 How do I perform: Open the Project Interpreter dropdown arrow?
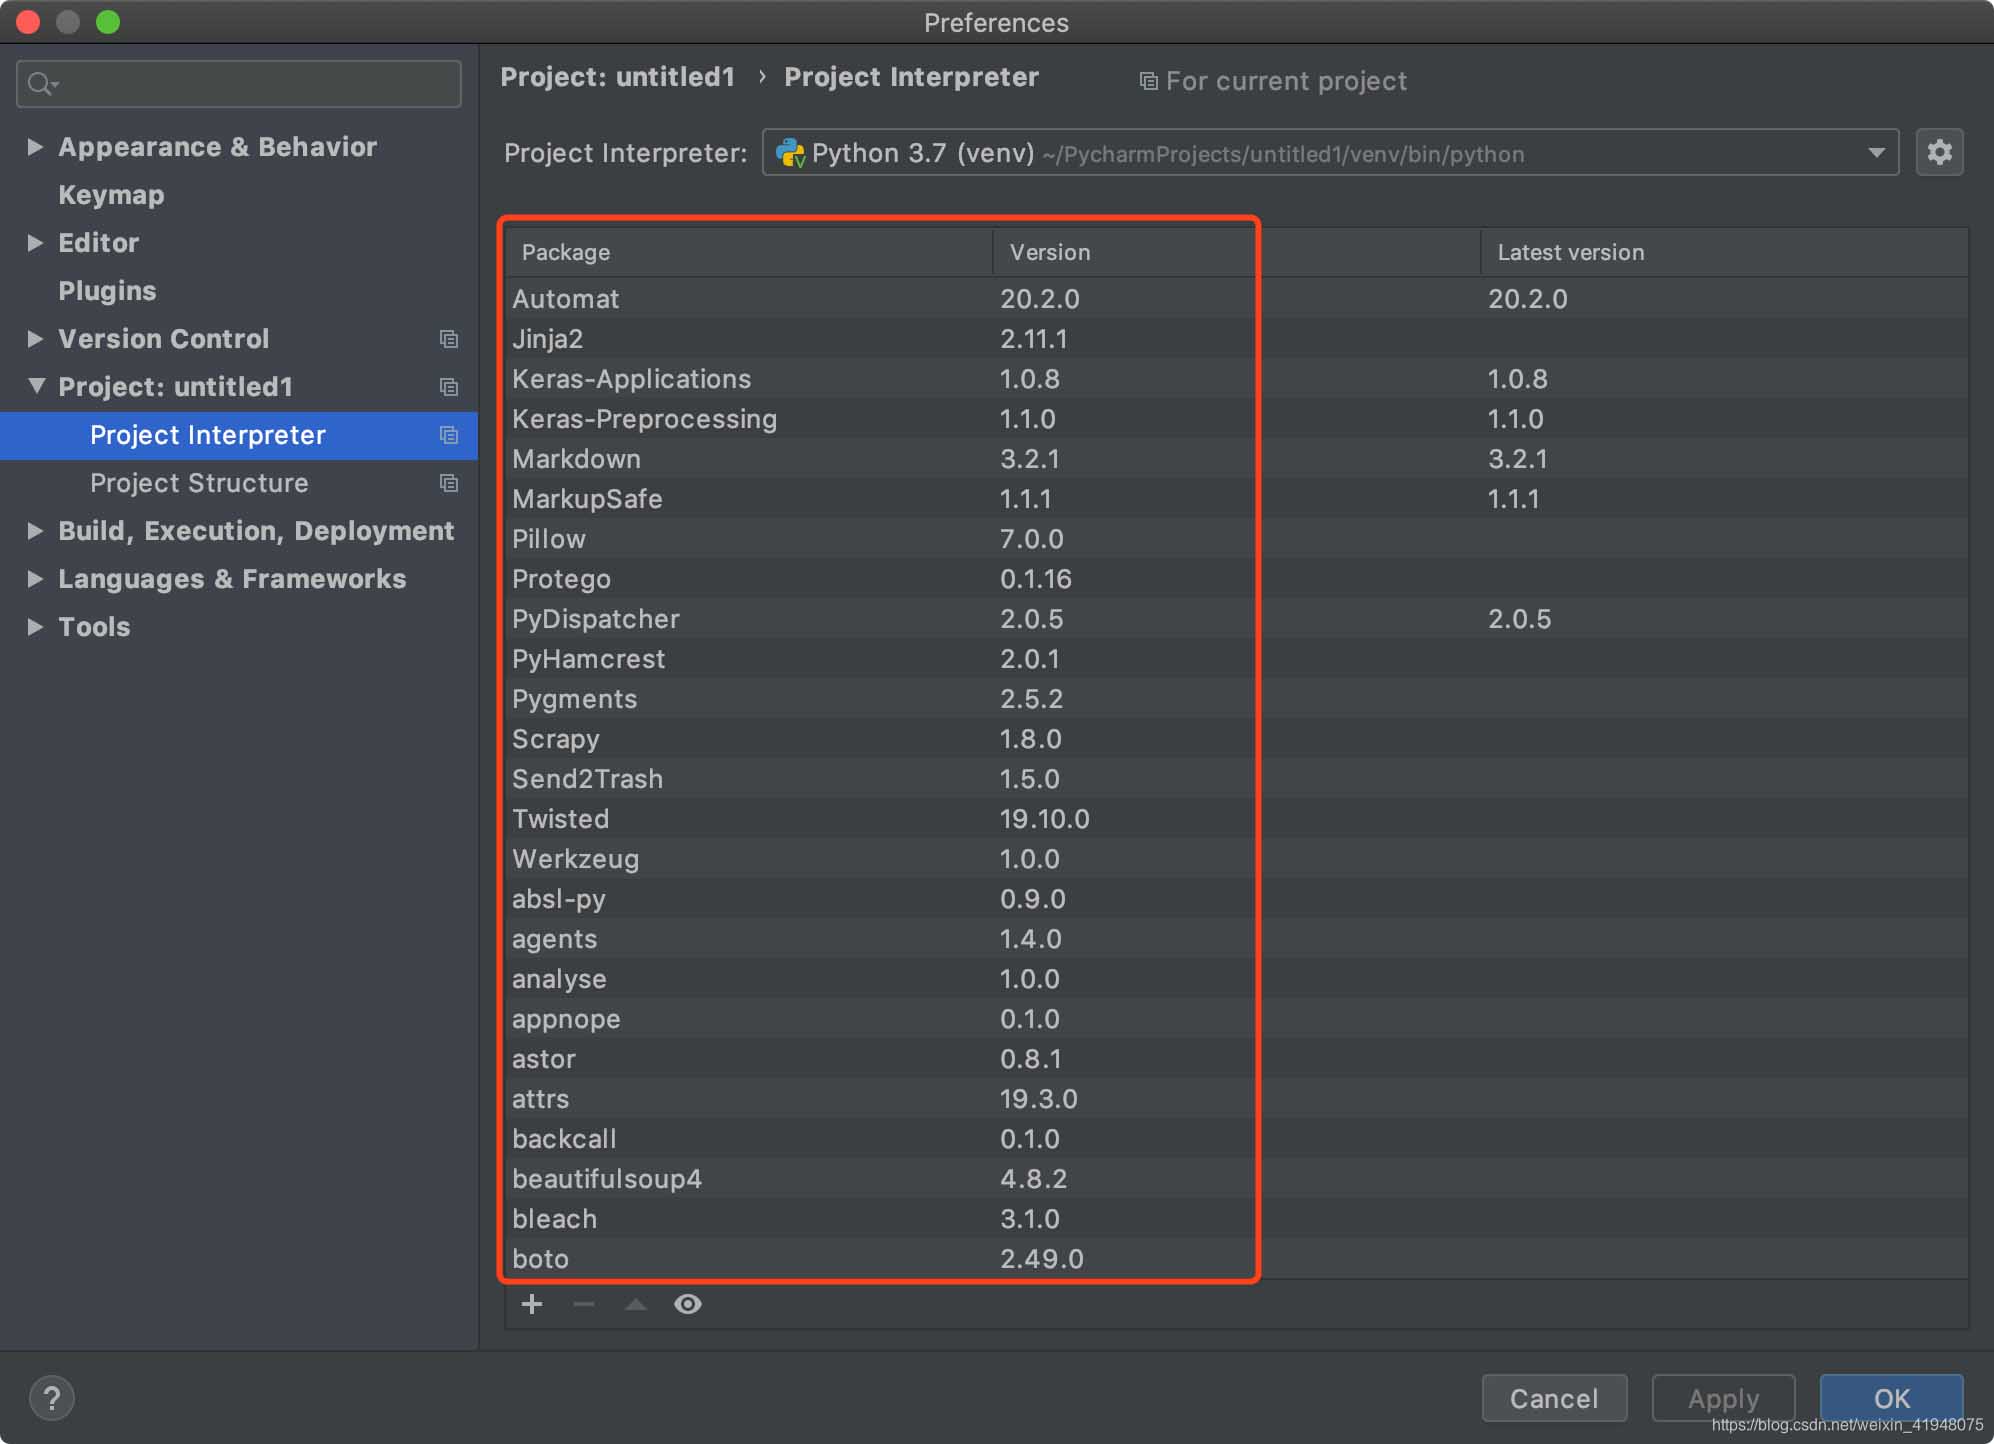pos(1876,152)
